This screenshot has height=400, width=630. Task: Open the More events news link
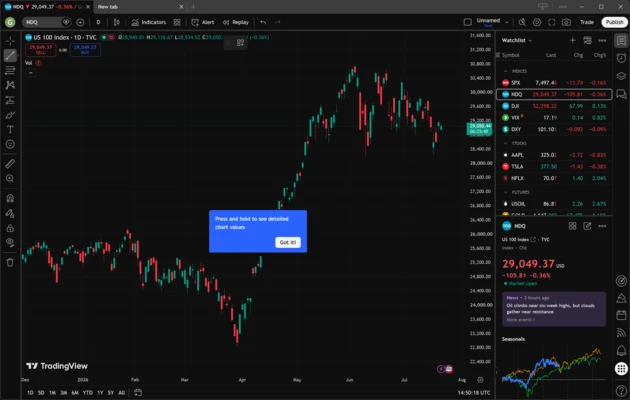click(521, 320)
